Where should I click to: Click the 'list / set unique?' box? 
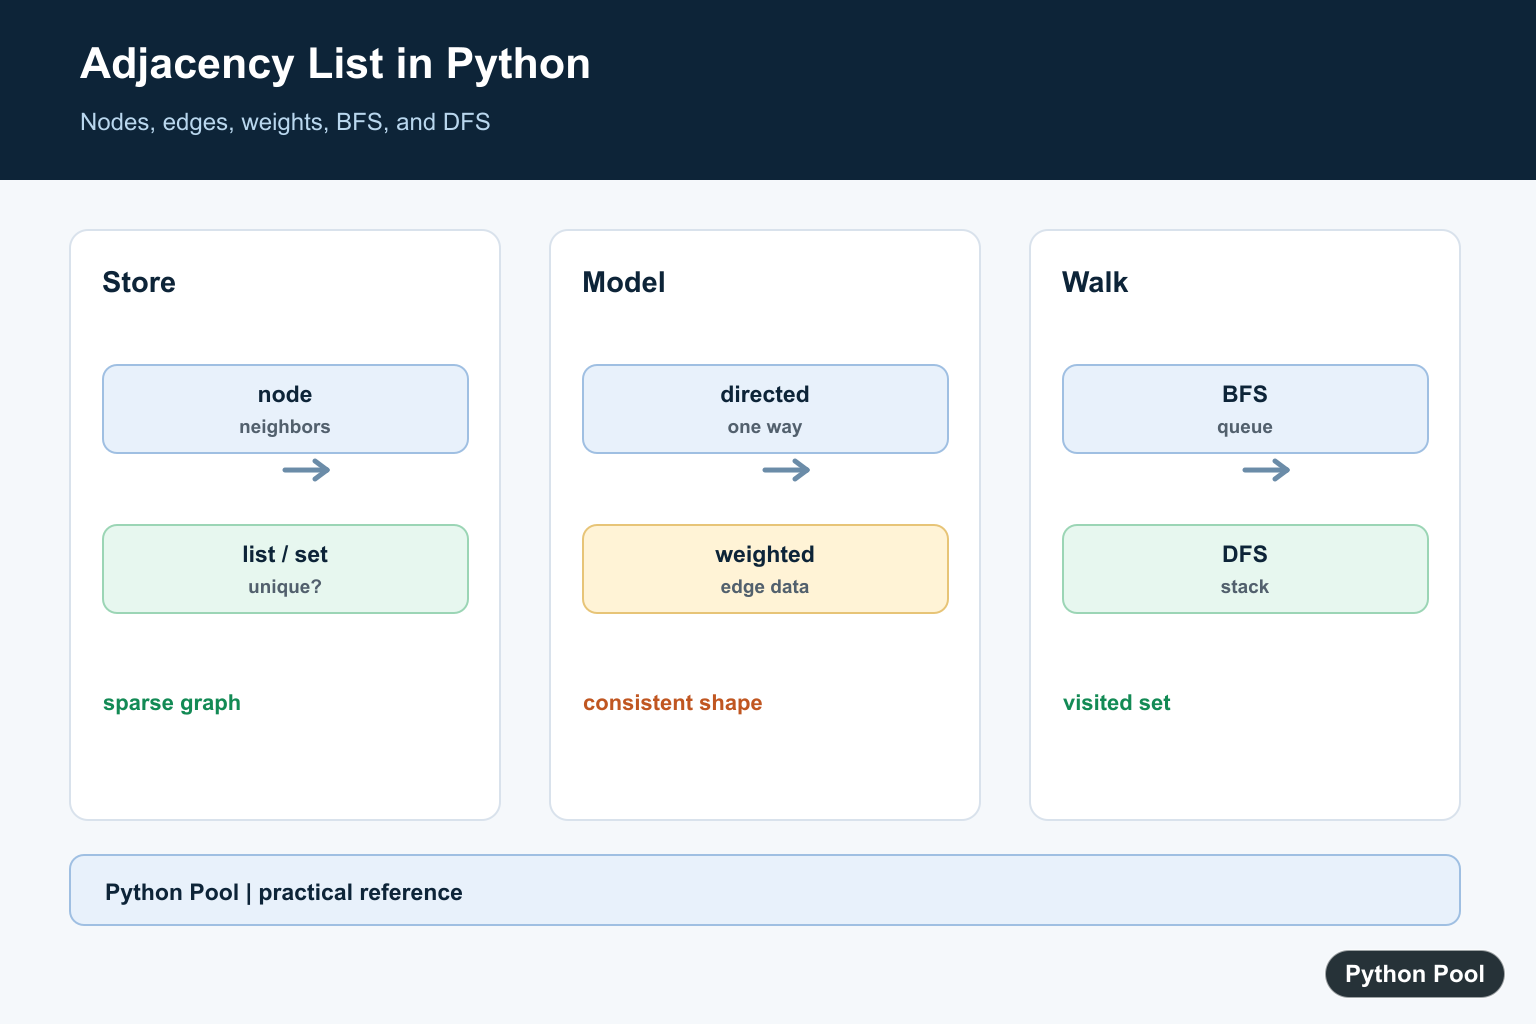(x=285, y=569)
